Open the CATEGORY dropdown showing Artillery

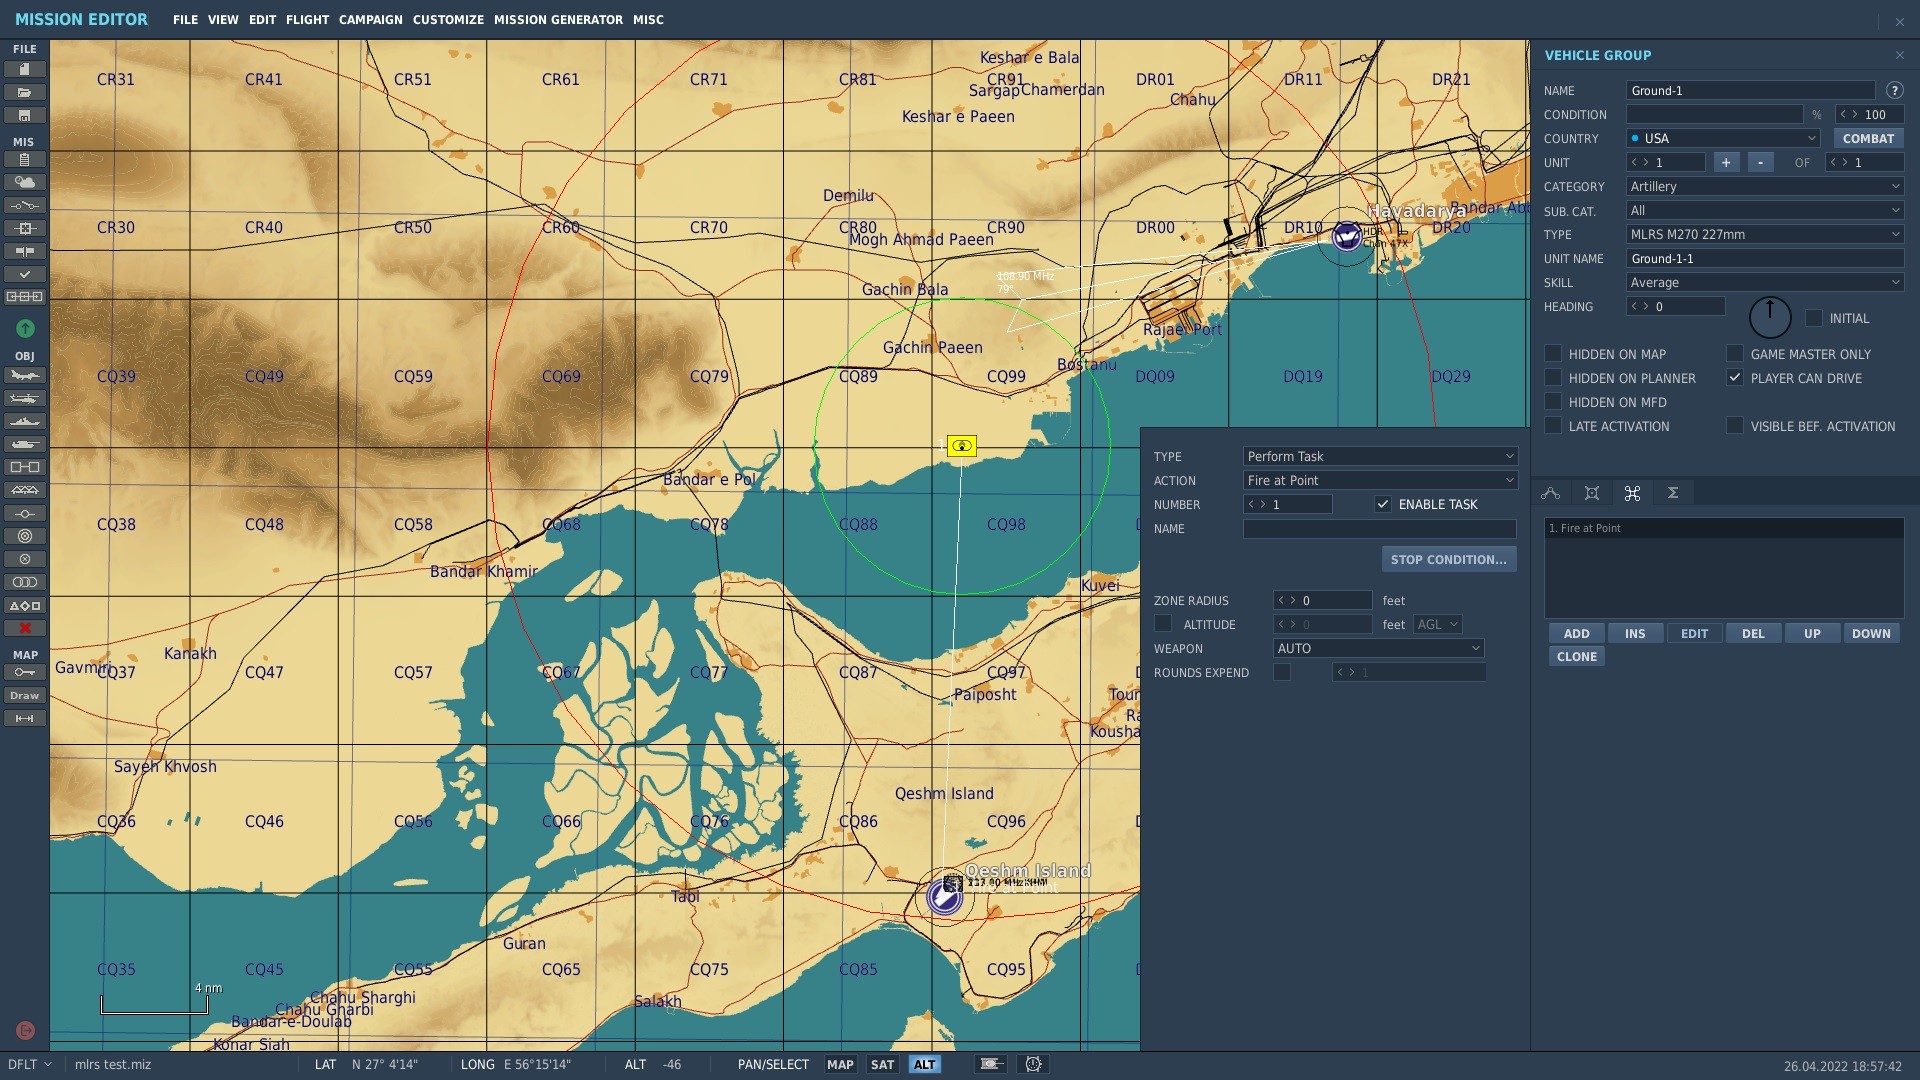1765,186
